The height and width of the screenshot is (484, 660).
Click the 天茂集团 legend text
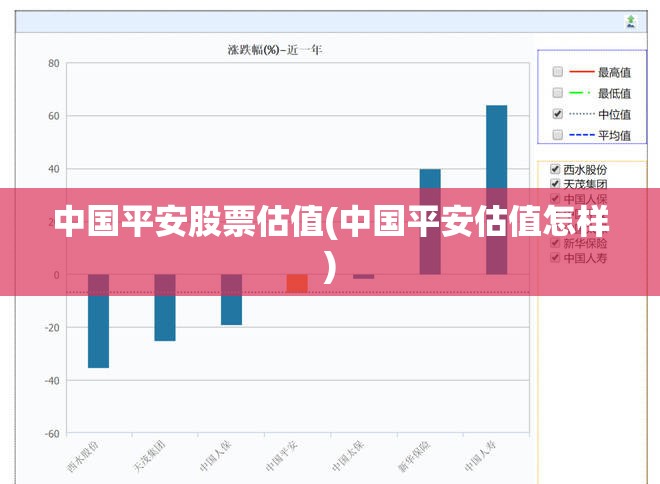(585, 184)
